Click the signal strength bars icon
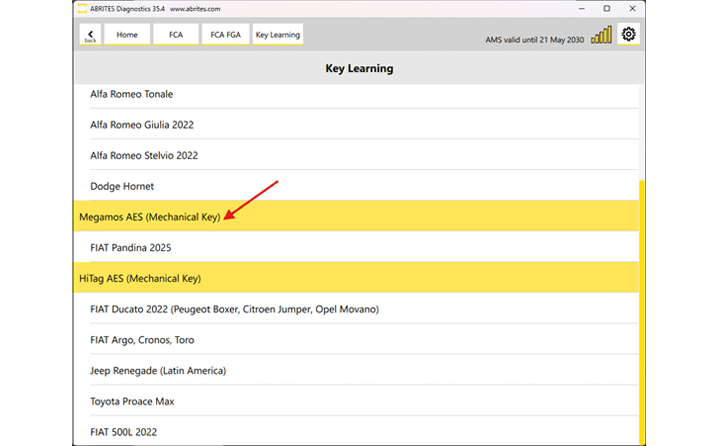Image resolution: width=719 pixels, height=446 pixels. click(601, 36)
